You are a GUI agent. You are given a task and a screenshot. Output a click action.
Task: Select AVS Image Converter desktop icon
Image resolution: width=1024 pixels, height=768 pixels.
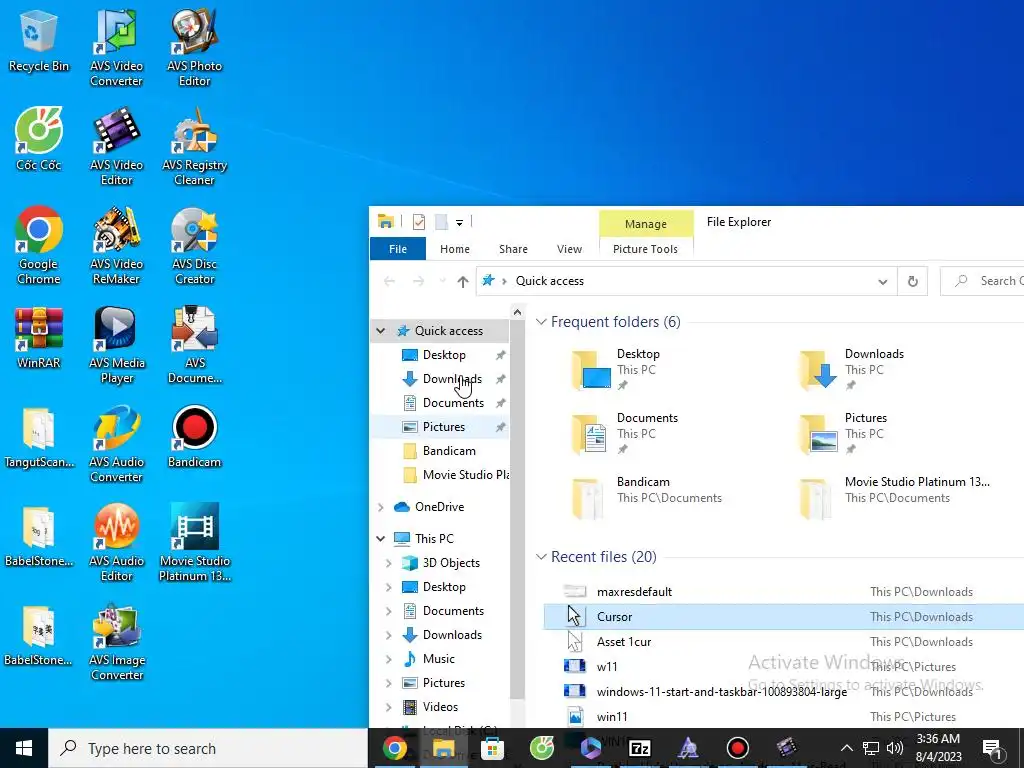click(x=116, y=643)
